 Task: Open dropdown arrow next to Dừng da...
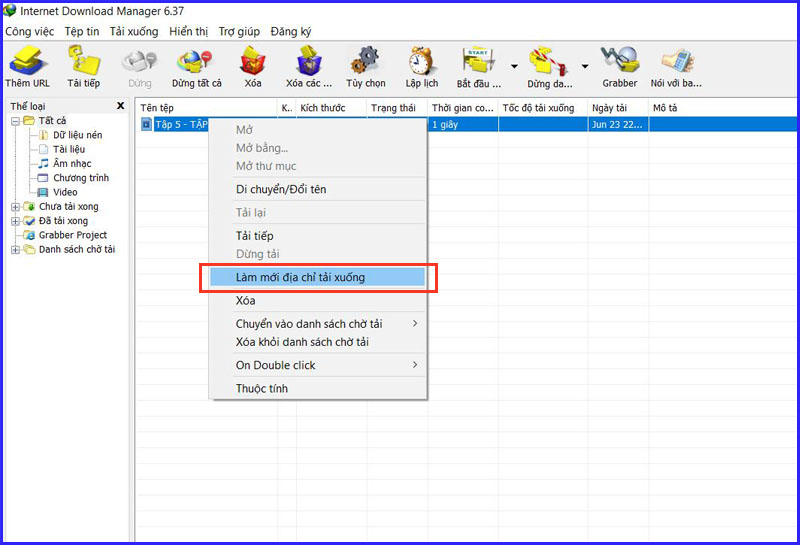click(585, 66)
